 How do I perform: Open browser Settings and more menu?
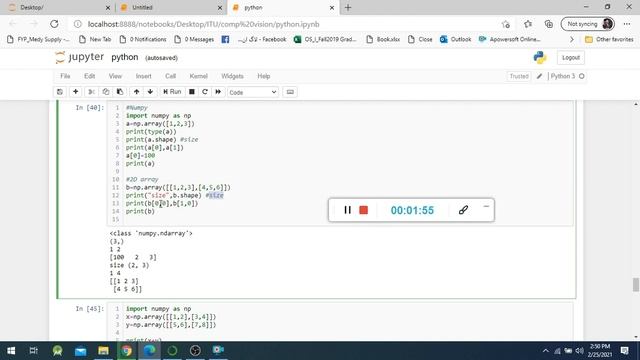click(627, 24)
